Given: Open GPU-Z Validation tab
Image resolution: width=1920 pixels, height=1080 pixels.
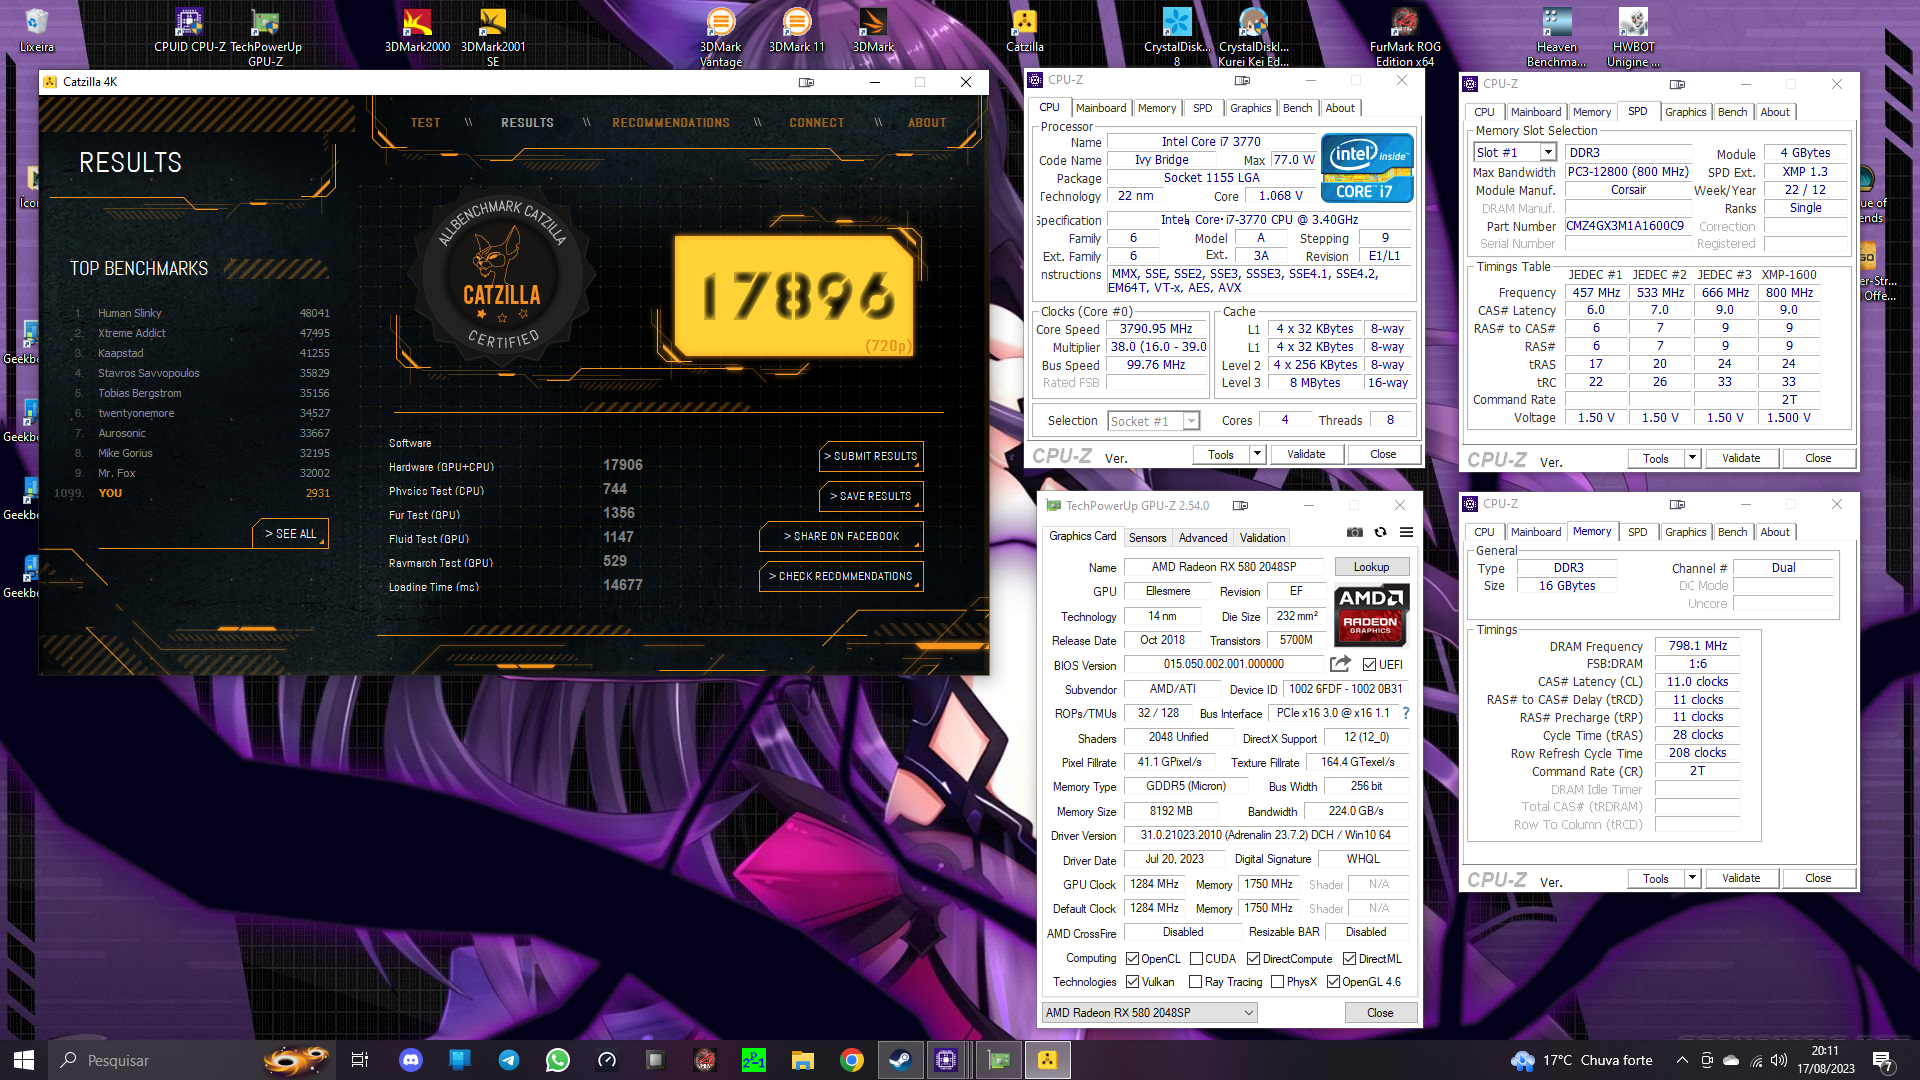Looking at the screenshot, I should pyautogui.click(x=1263, y=538).
